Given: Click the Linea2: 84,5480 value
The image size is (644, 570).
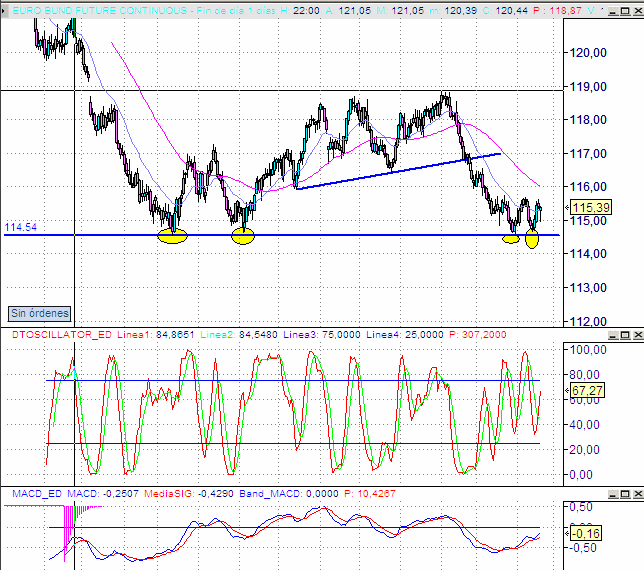Looking at the screenshot, I should (x=239, y=335).
